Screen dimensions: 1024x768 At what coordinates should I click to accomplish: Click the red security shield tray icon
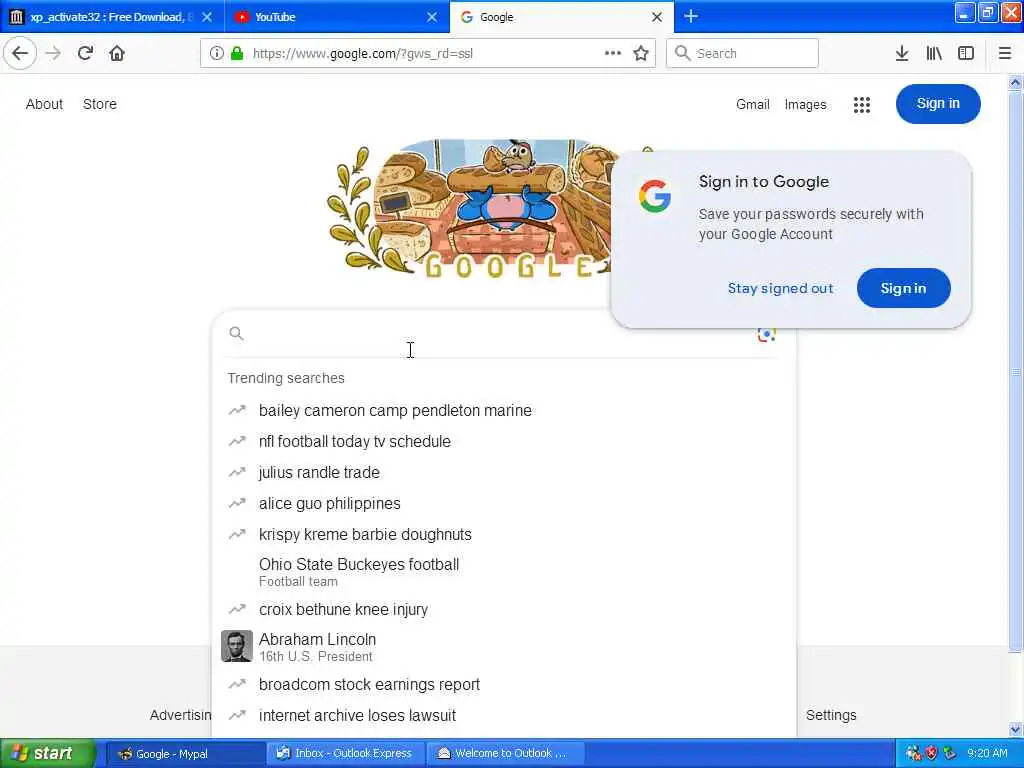pos(931,754)
